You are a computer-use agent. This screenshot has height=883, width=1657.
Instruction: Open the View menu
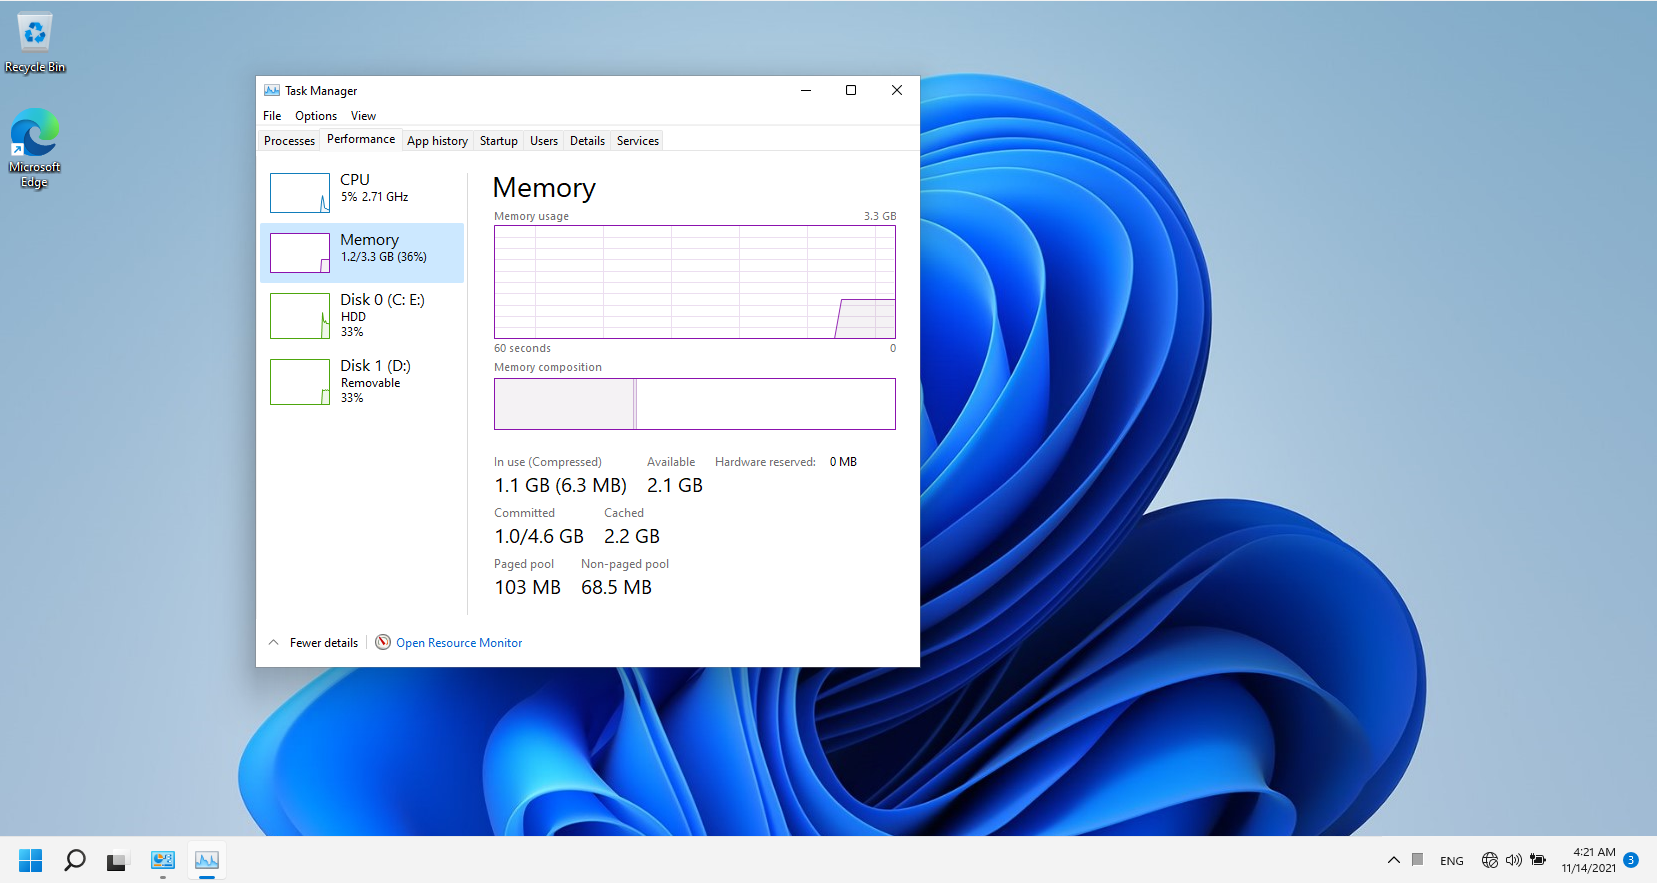point(363,116)
